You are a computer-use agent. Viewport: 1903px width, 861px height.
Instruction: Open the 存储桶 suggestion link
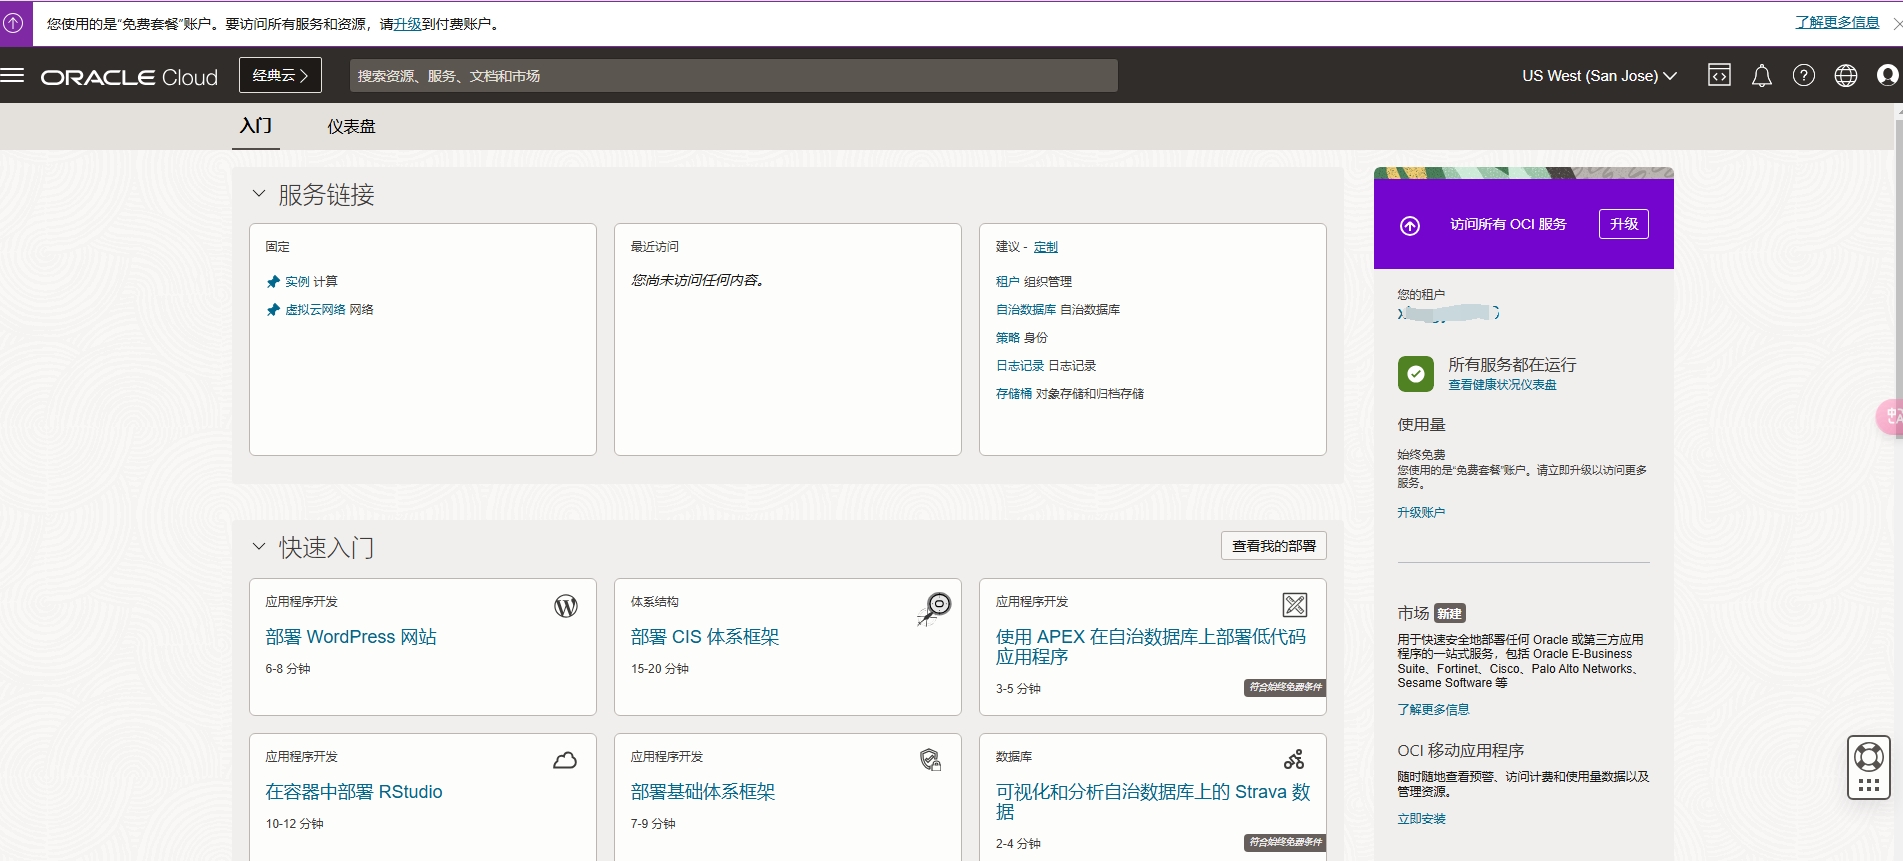(1014, 394)
